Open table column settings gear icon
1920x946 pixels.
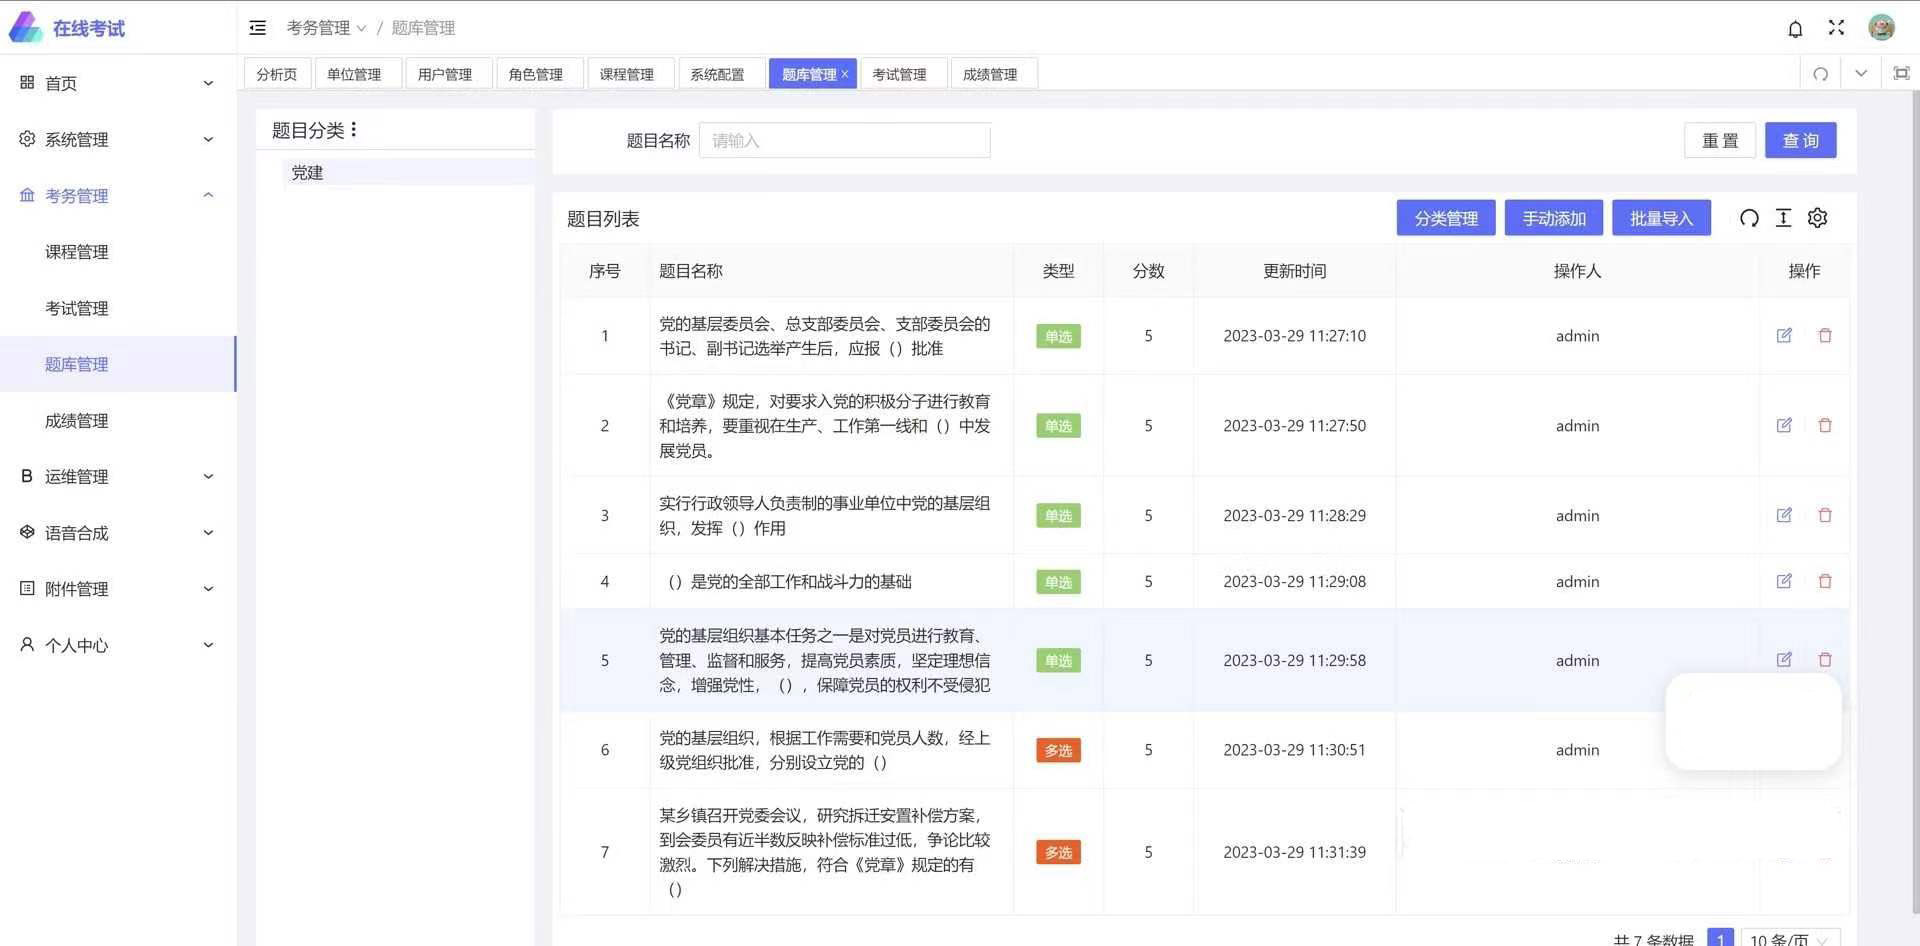coord(1817,218)
